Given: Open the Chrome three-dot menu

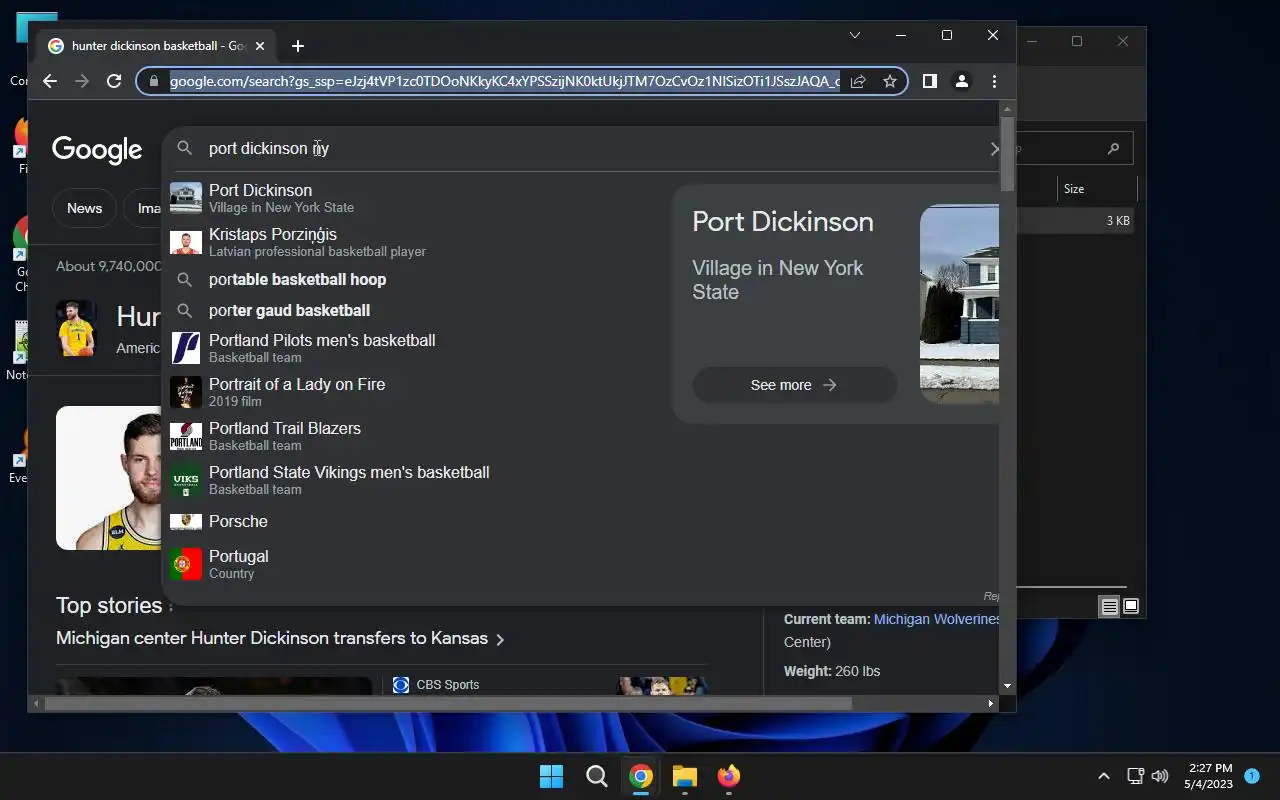Looking at the screenshot, I should [x=994, y=81].
